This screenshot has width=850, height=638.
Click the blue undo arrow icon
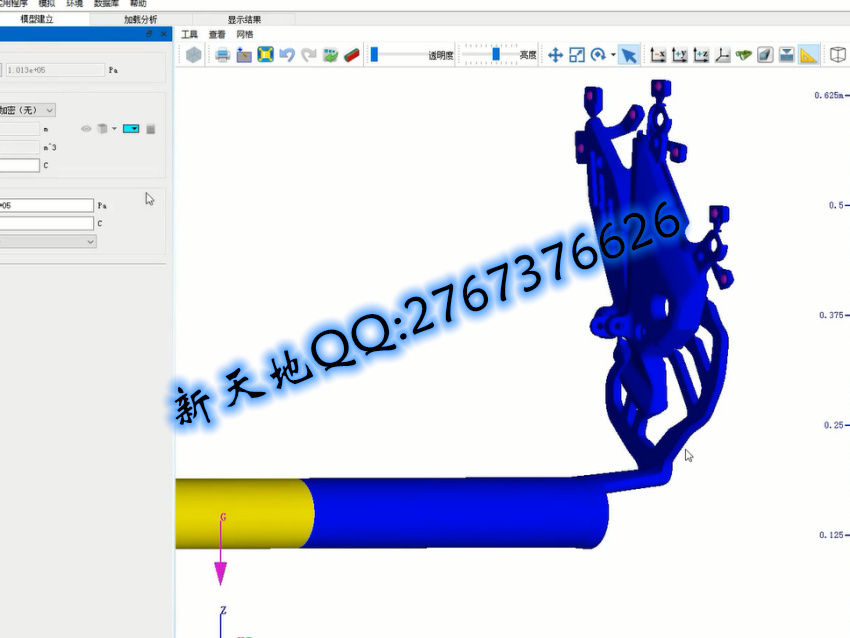pos(287,56)
